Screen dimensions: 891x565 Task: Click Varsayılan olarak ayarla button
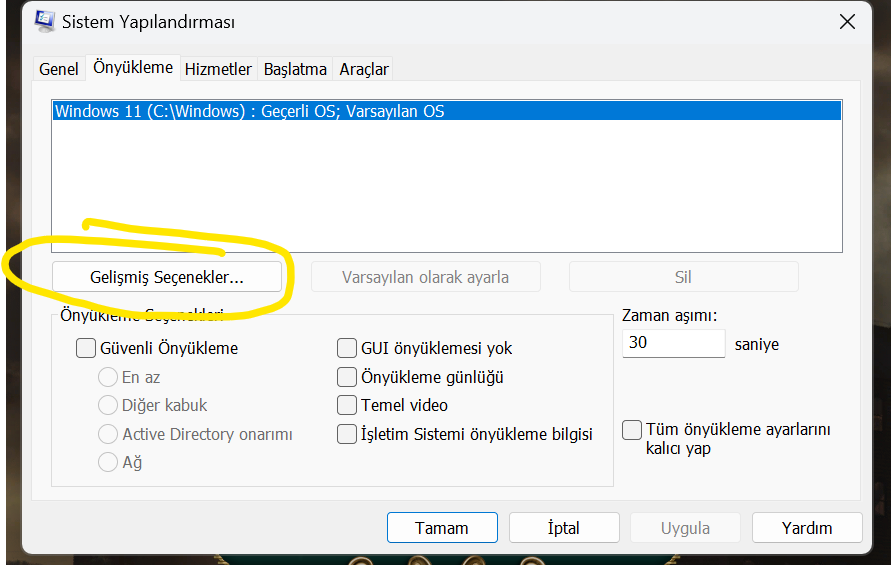[x=426, y=277]
